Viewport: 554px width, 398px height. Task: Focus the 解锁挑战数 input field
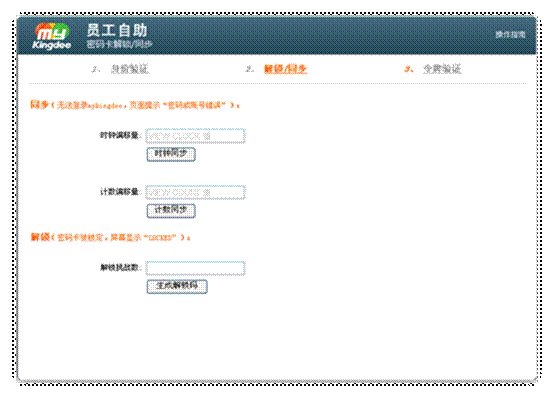point(195,268)
